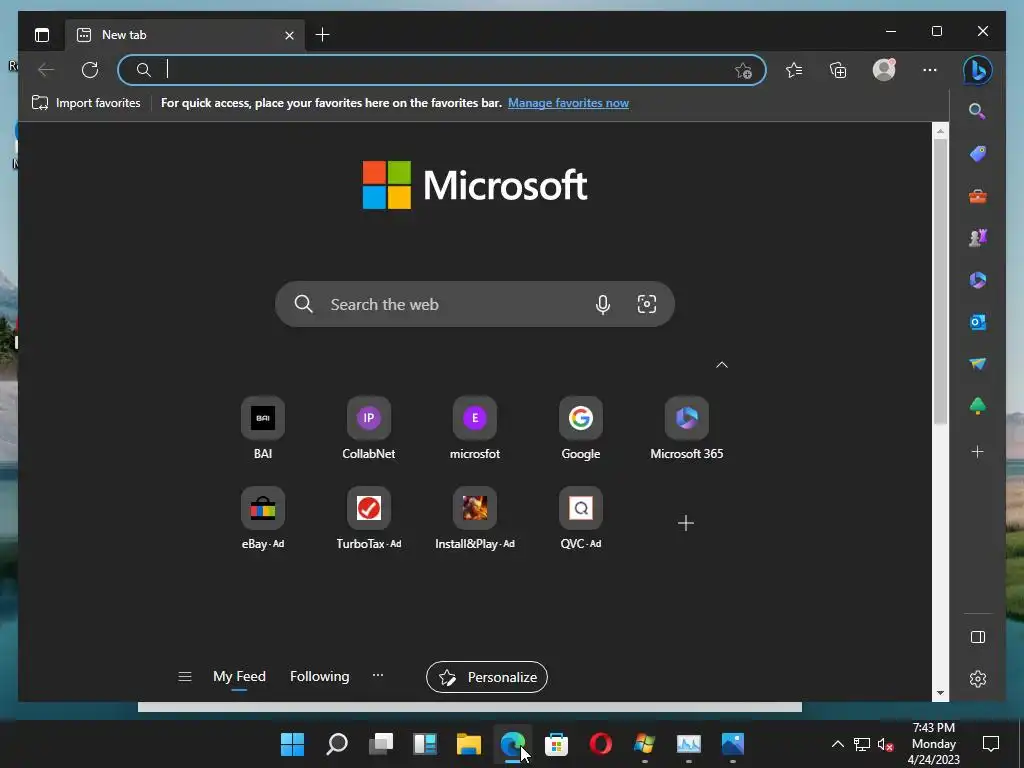Open the profile avatar
Screen dimensions: 1024x768
click(884, 70)
